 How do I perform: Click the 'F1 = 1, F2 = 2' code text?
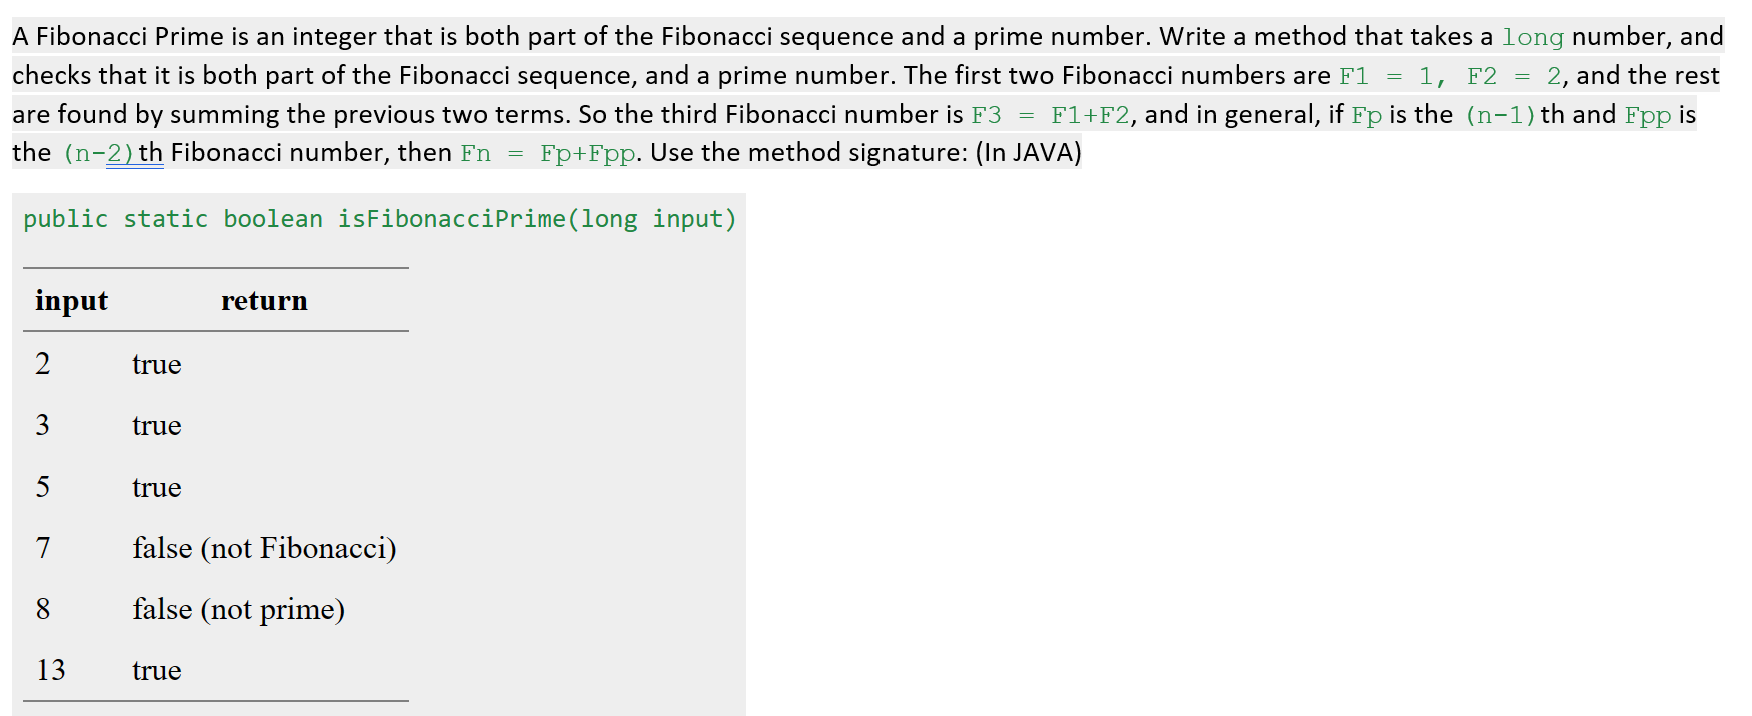[x=1450, y=76]
